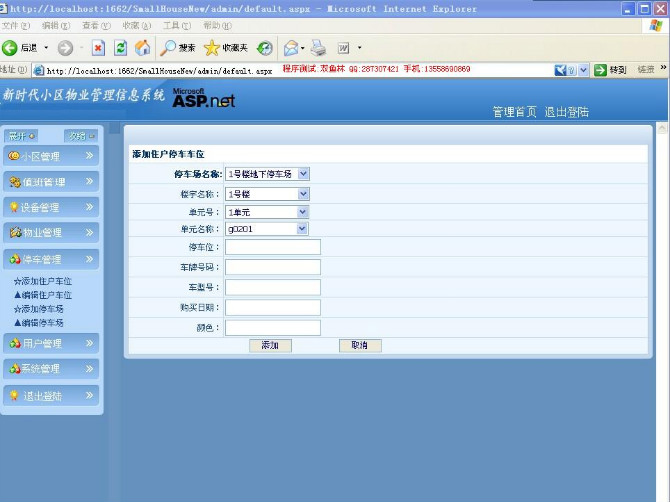This screenshot has width=670, height=502.
Task: Click the toolbar overflow chevron after 链接
Action: pyautogui.click(x=664, y=68)
